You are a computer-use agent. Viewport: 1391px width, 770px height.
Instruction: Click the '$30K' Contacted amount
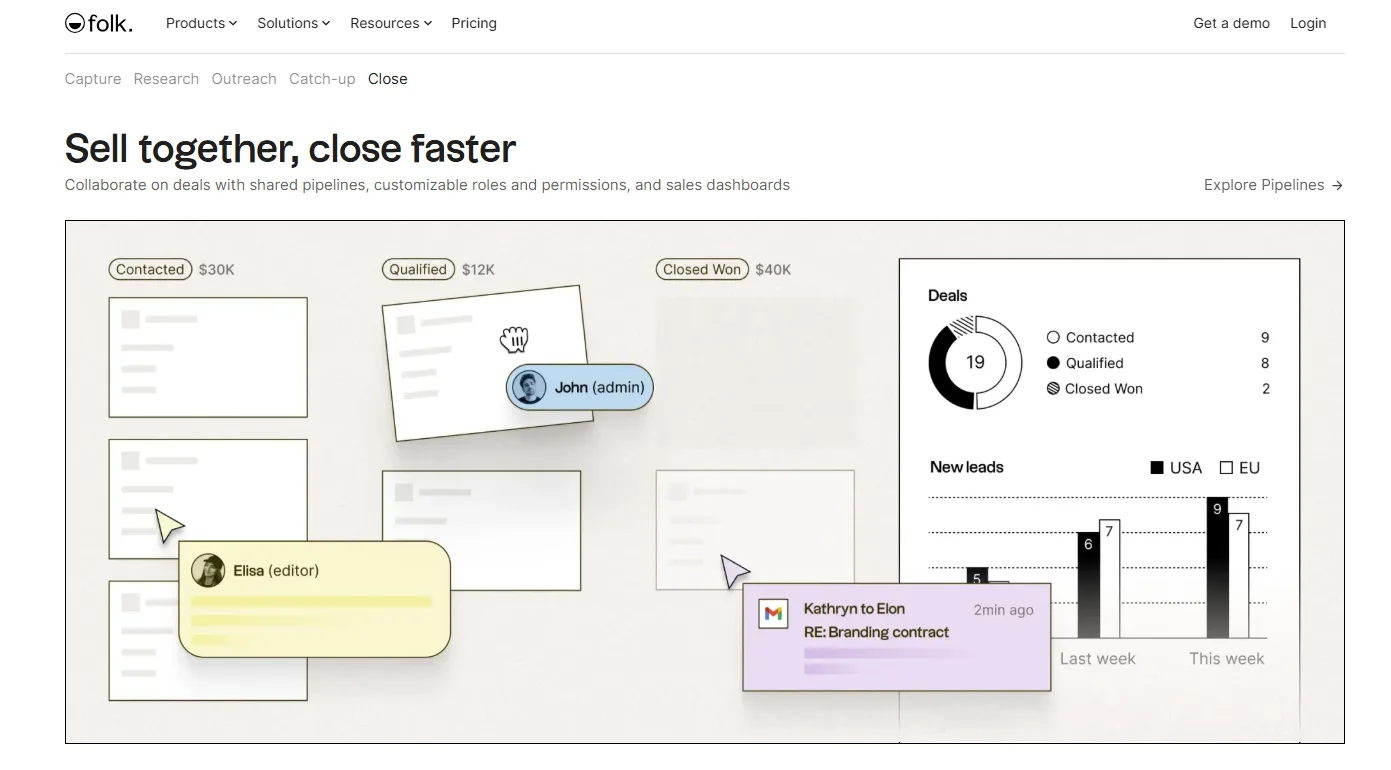coord(217,269)
